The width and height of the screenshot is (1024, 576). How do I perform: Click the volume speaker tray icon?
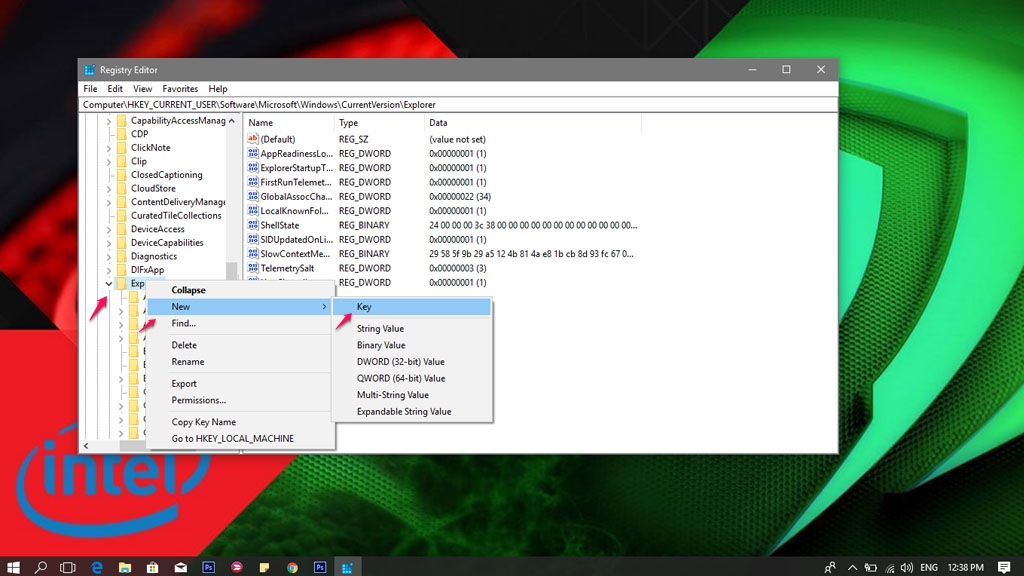click(906, 567)
